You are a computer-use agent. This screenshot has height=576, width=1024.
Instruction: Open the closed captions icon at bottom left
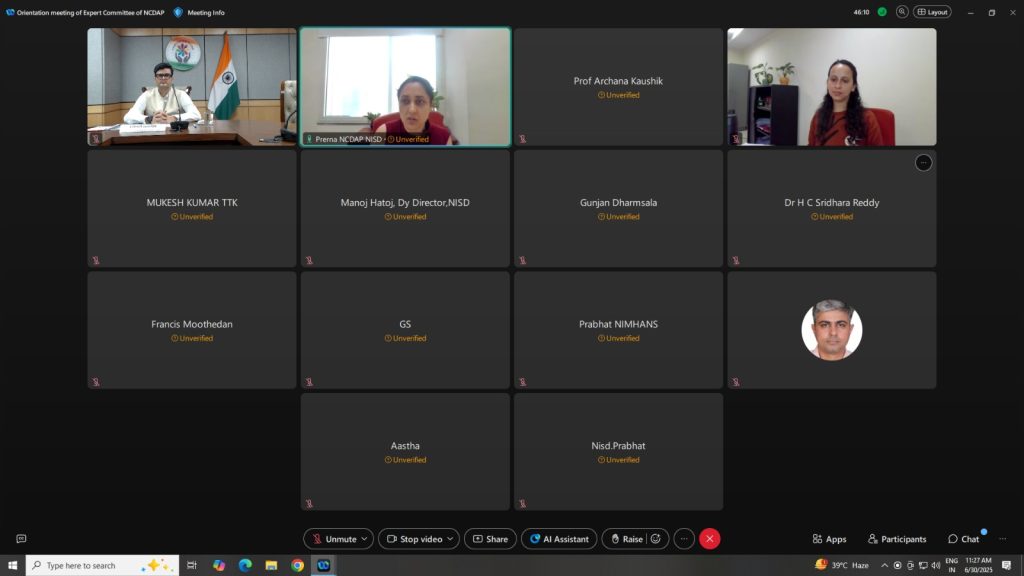tap(21, 539)
